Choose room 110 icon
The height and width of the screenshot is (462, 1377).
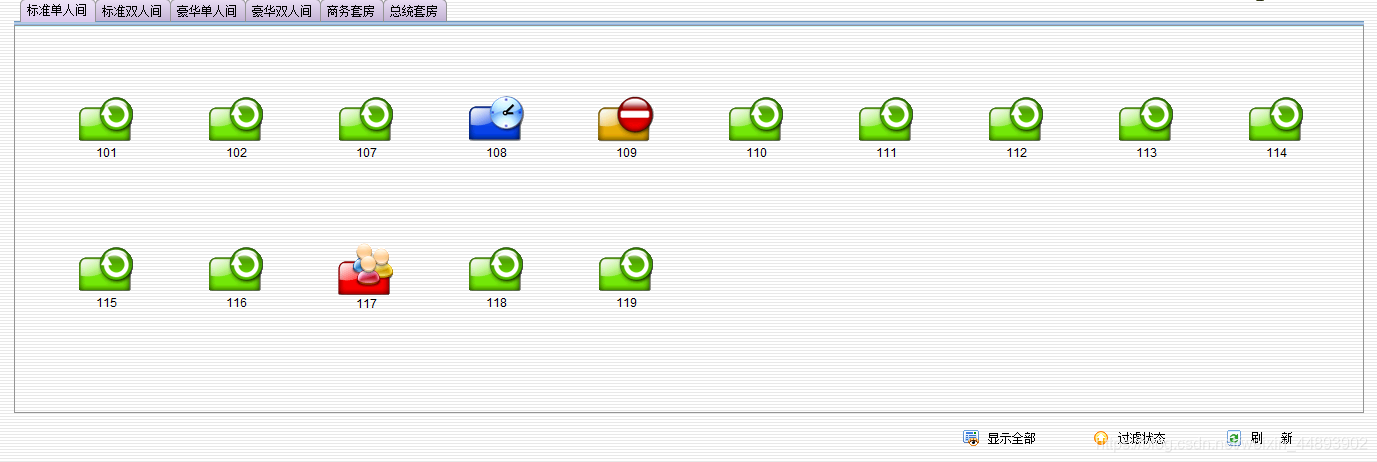(x=756, y=119)
